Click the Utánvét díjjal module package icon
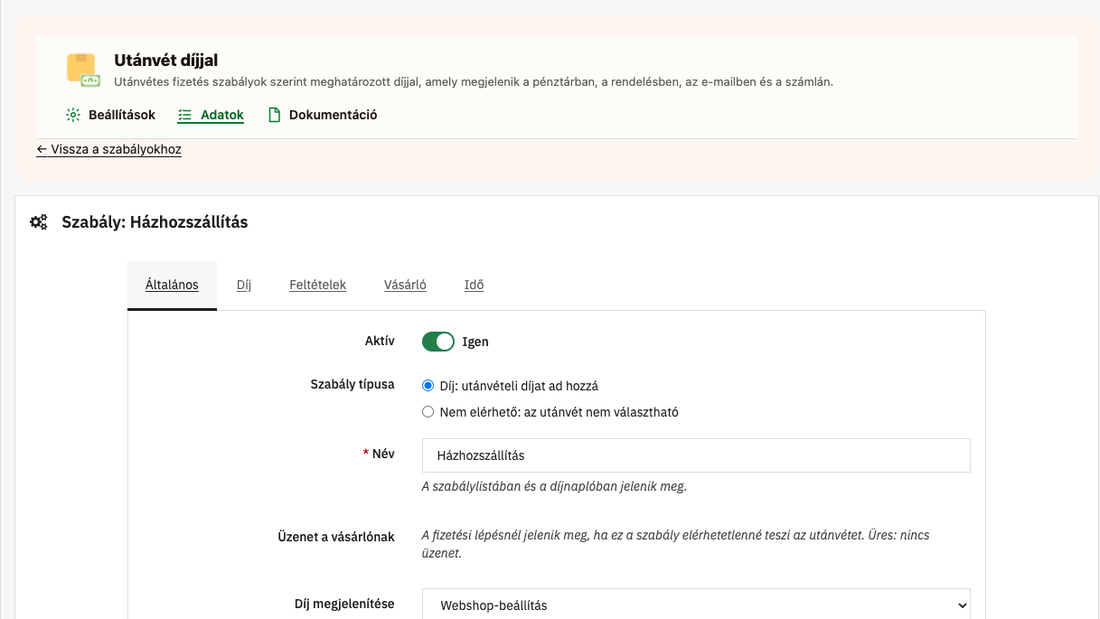 click(x=83, y=69)
